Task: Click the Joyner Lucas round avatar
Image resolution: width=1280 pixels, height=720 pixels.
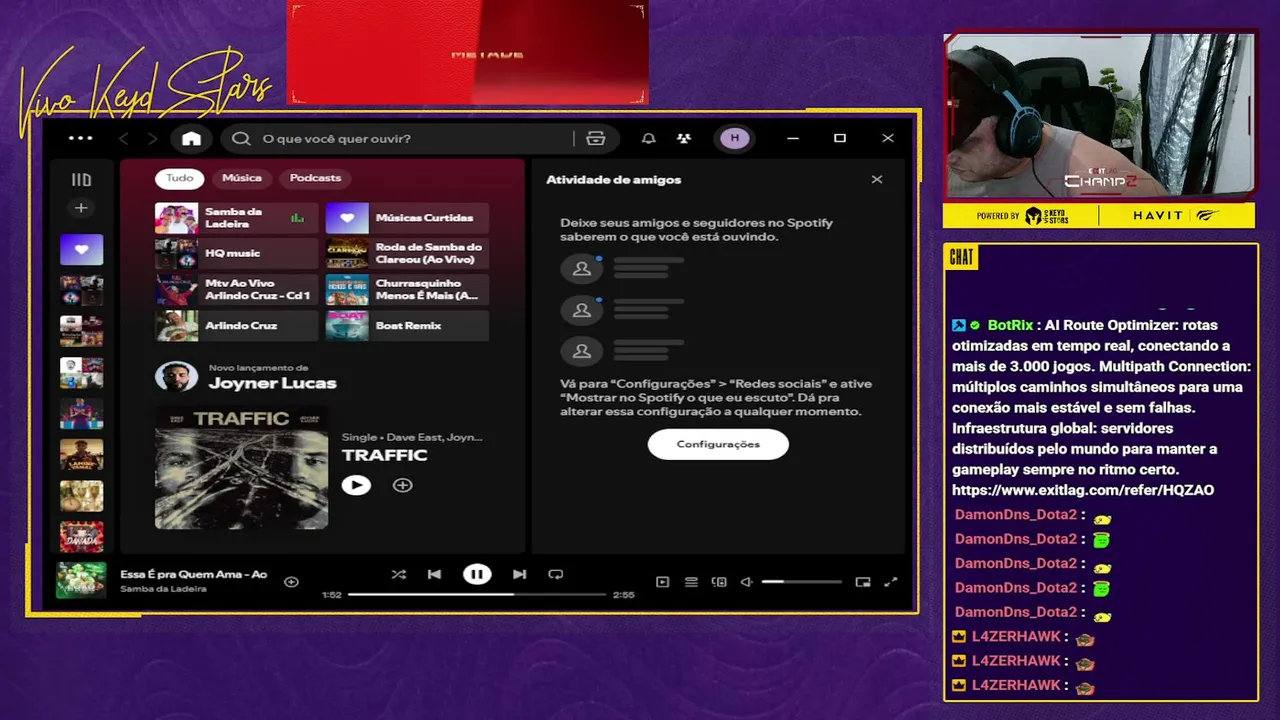Action: point(176,377)
